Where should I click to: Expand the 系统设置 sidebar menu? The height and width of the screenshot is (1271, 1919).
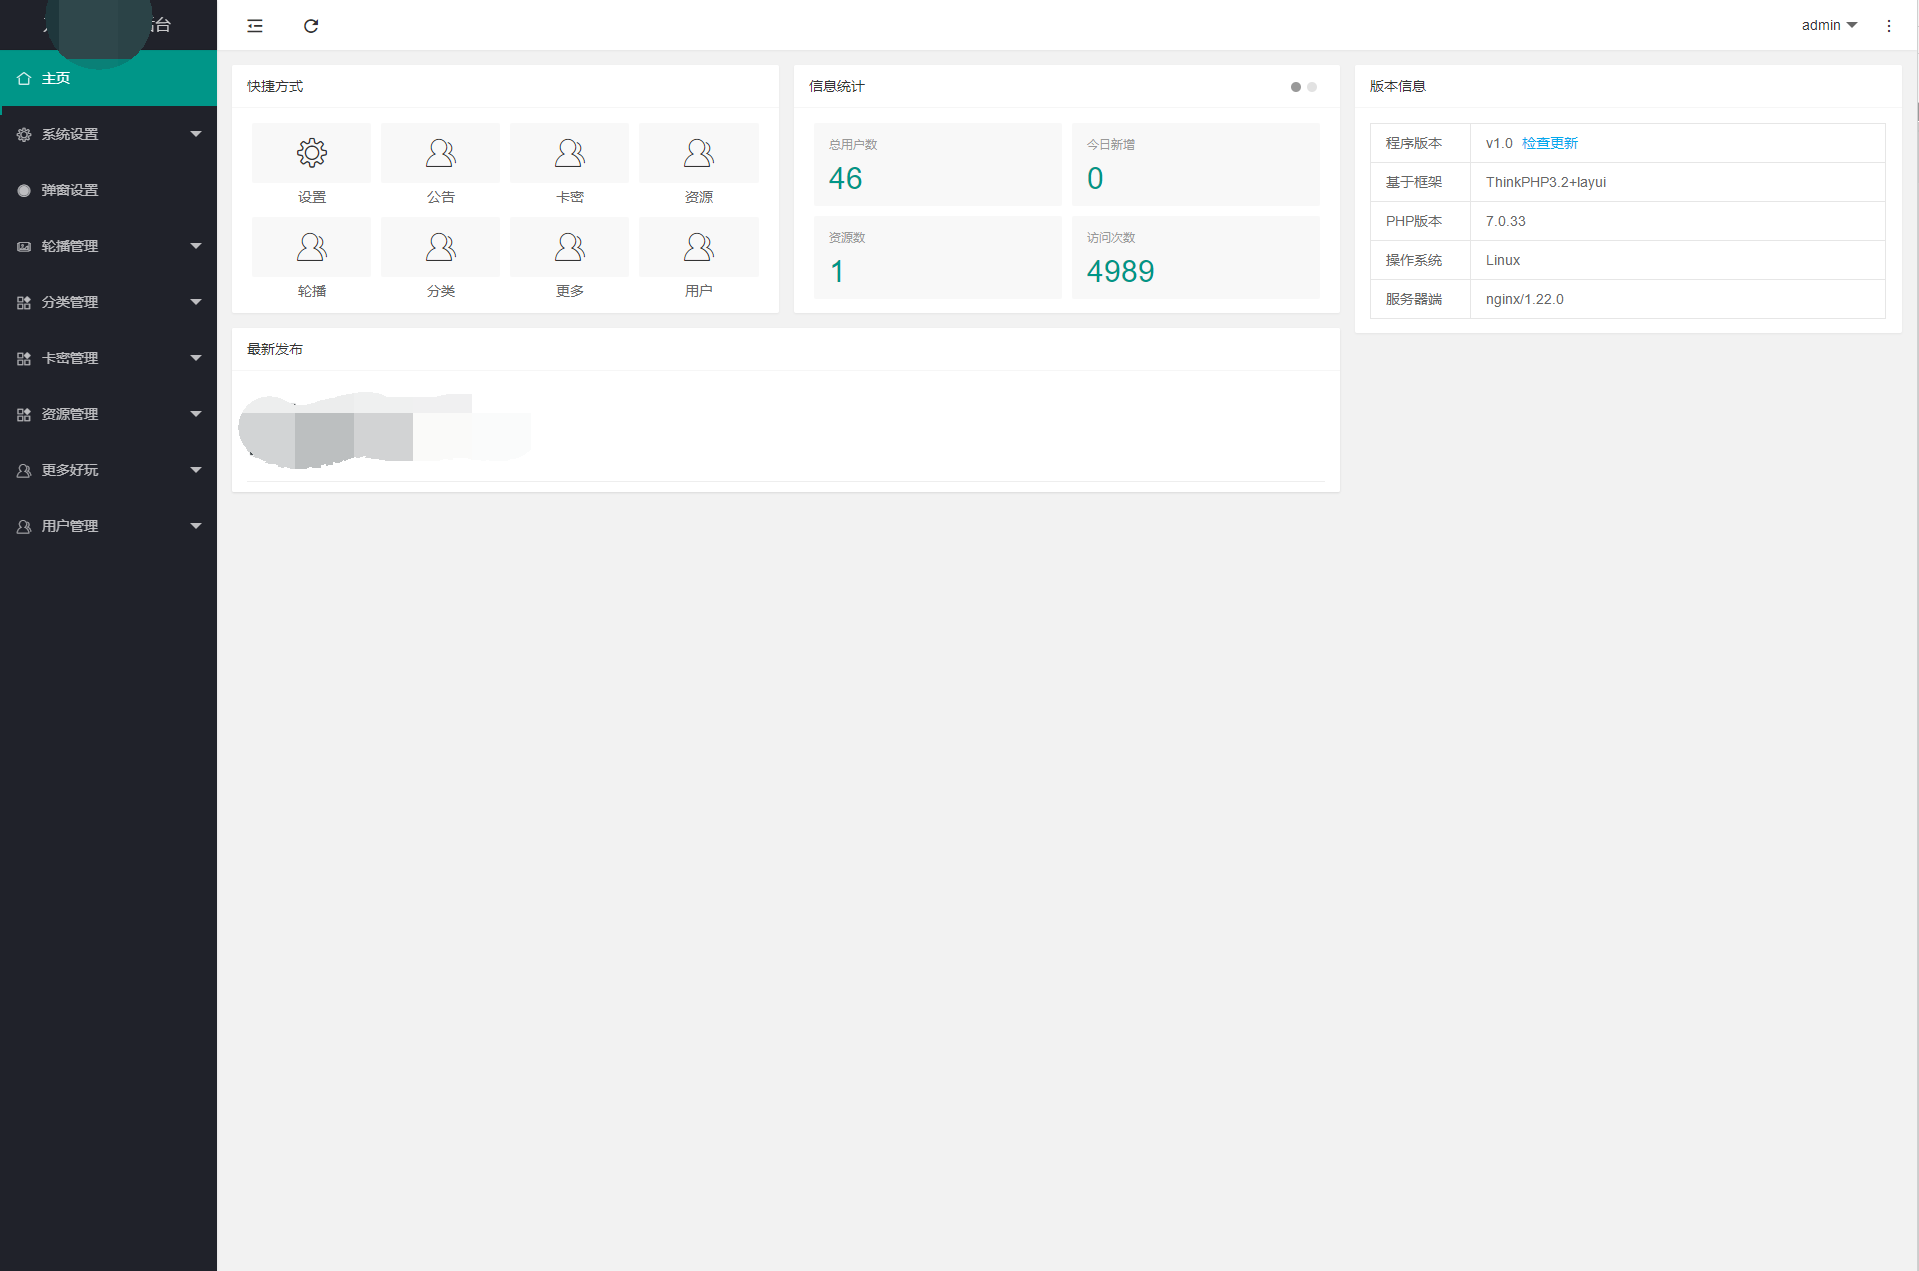click(x=108, y=134)
